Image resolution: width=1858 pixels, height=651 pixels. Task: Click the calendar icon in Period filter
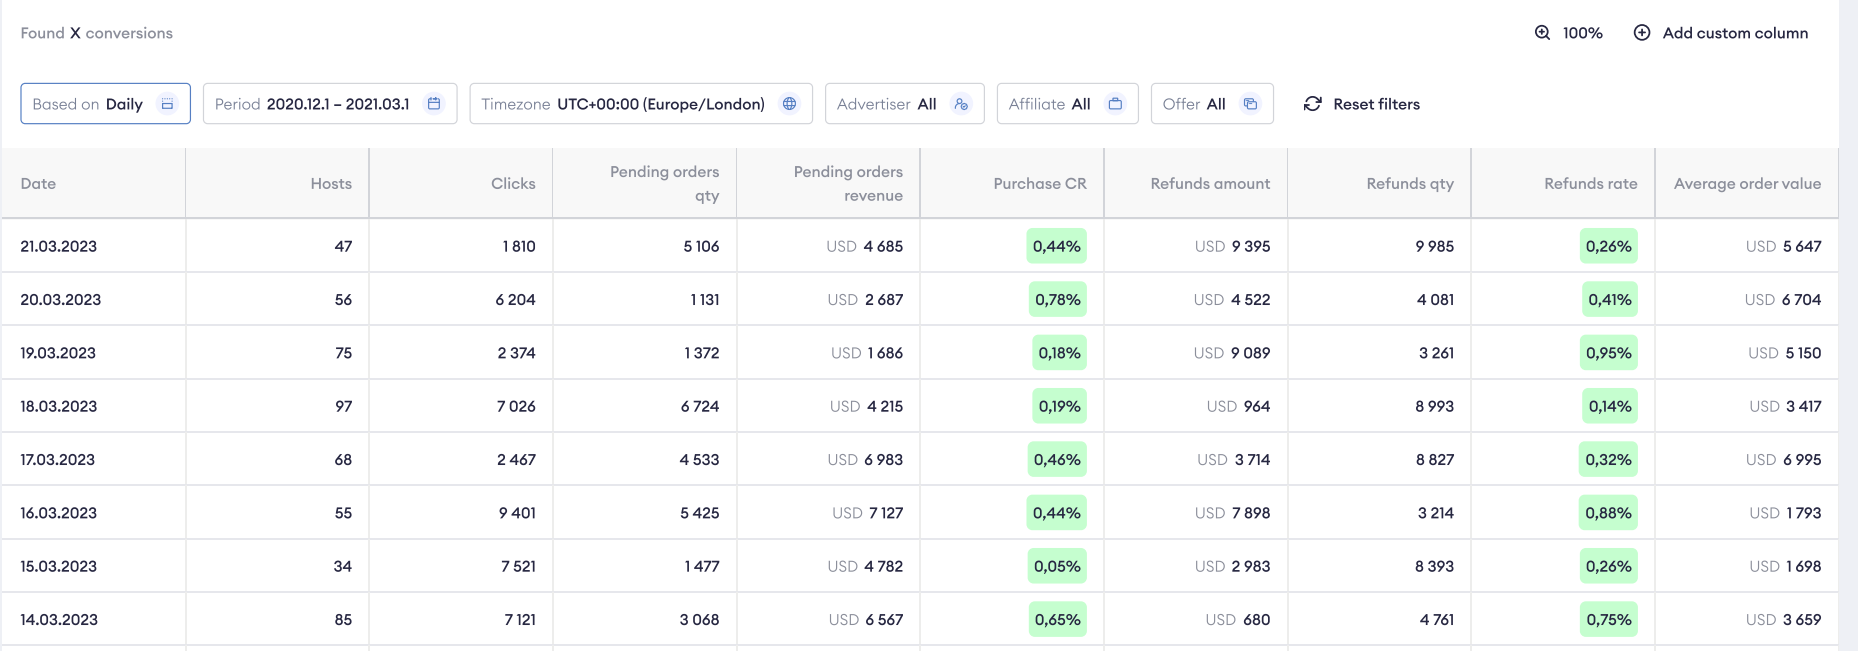[434, 104]
